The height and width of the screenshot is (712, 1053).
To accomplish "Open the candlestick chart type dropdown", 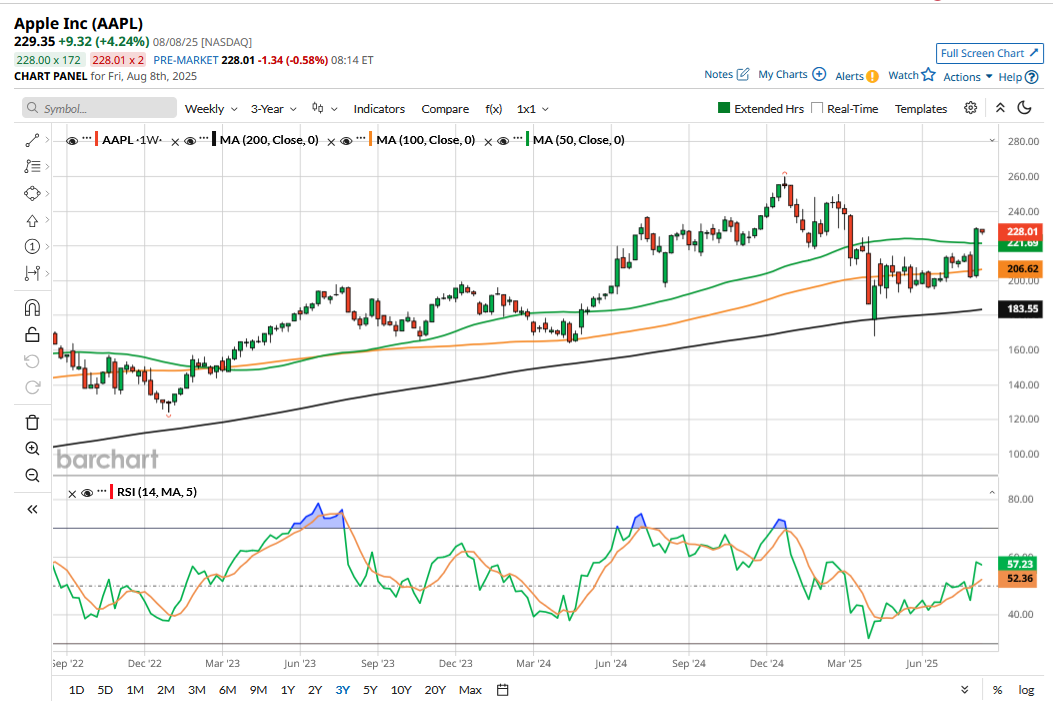I will (x=324, y=108).
